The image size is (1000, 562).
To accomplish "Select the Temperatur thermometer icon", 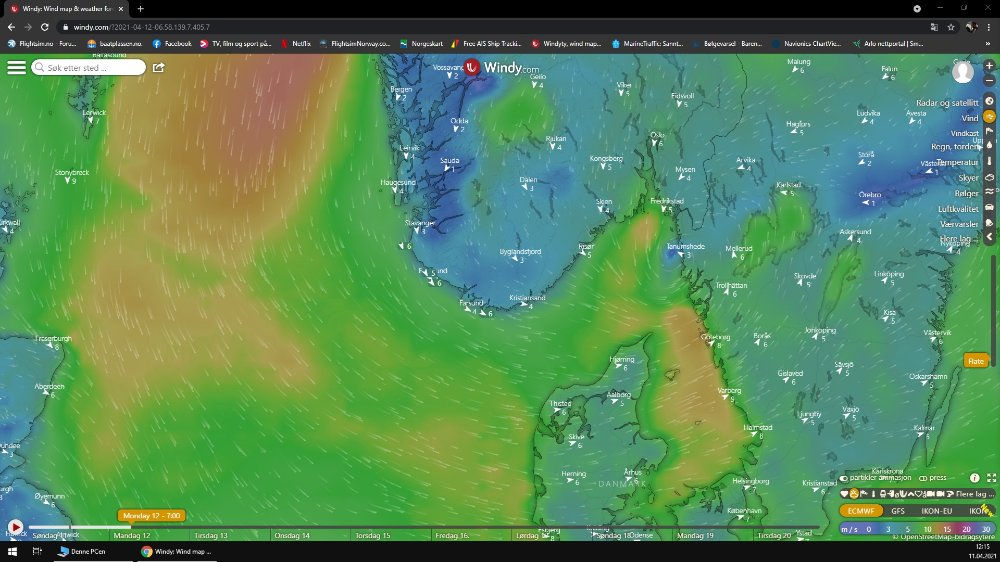I will [x=989, y=161].
